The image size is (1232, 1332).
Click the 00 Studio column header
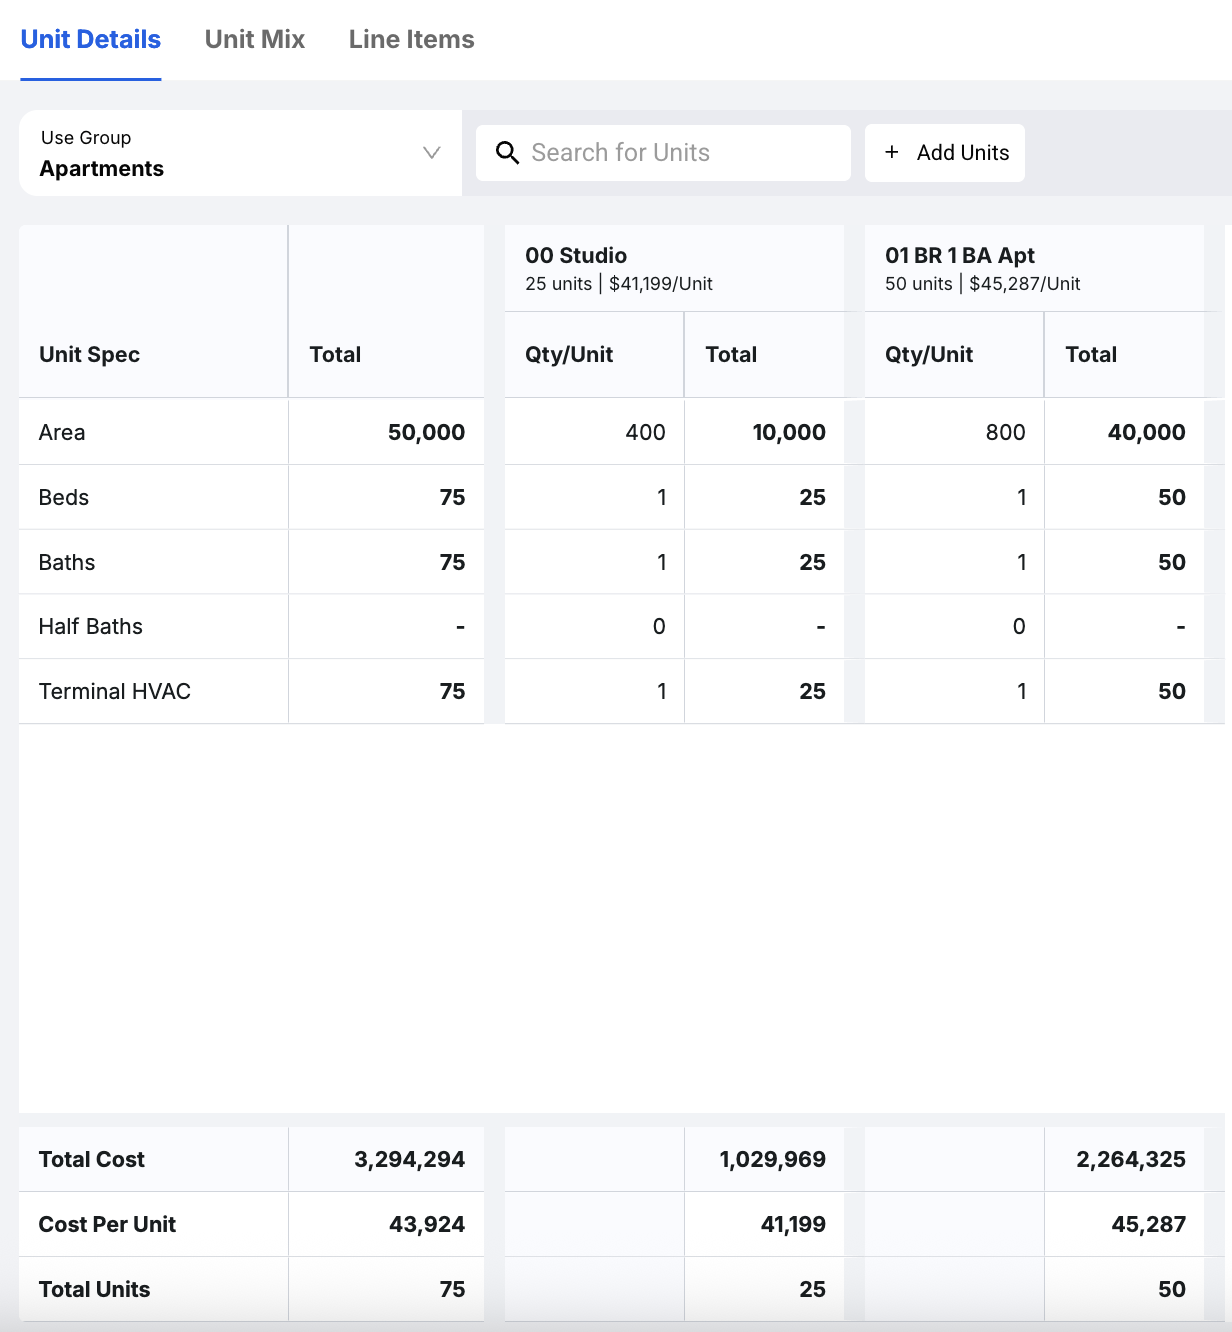[x=576, y=256]
